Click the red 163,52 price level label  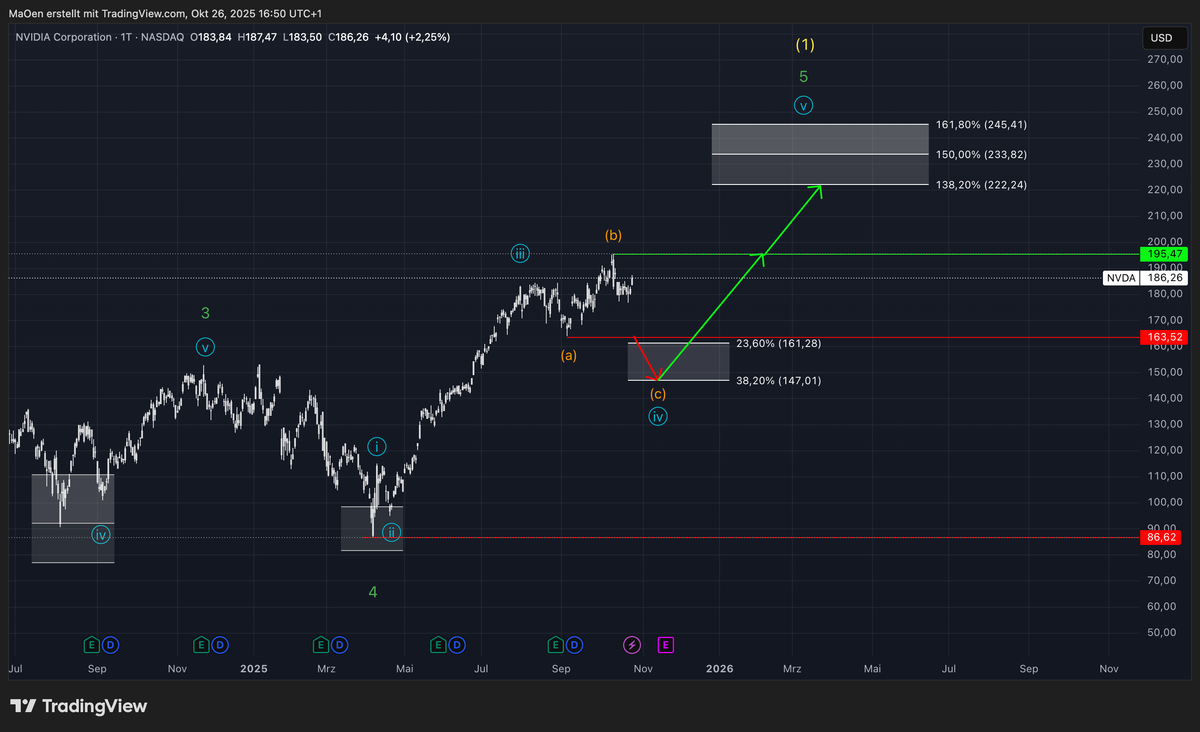(x=1163, y=337)
